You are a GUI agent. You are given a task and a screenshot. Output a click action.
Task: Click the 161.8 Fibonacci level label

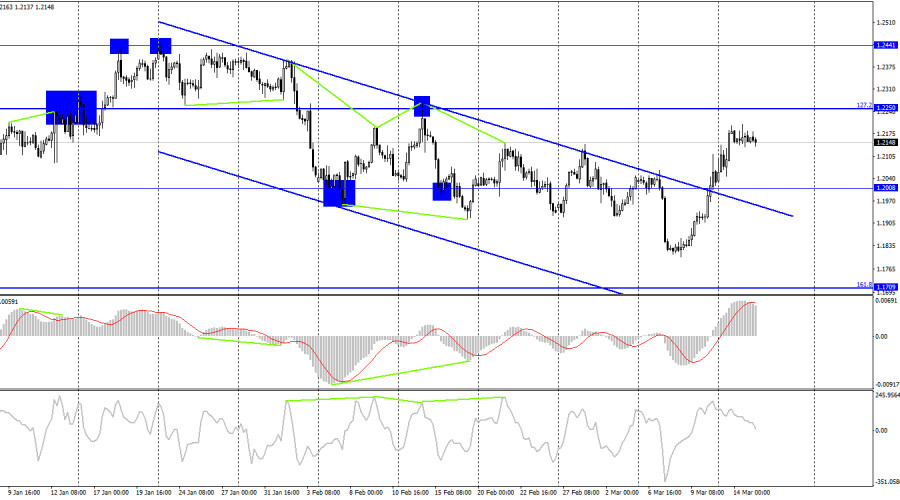coord(864,285)
